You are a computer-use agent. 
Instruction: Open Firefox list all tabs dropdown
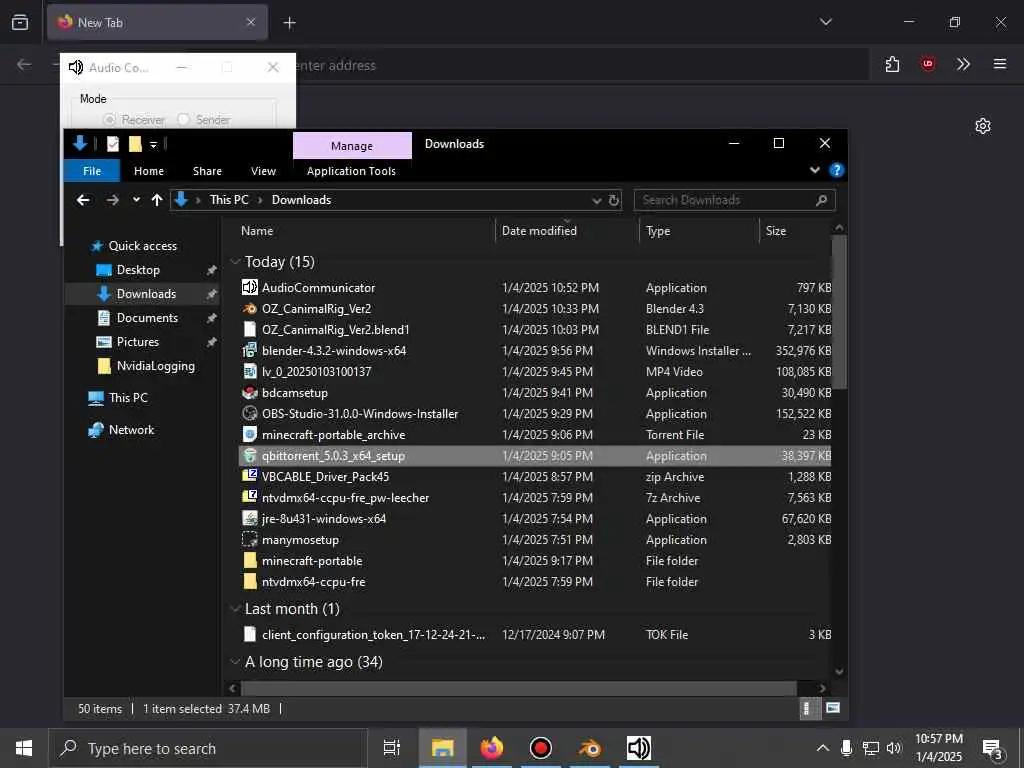pyautogui.click(x=825, y=22)
